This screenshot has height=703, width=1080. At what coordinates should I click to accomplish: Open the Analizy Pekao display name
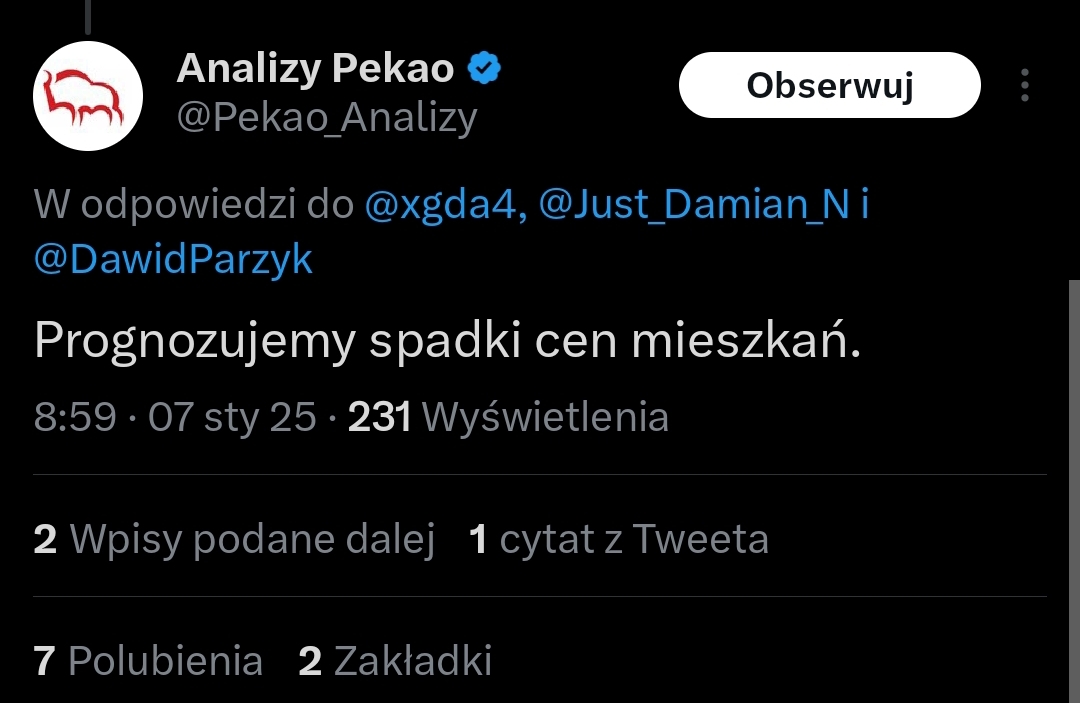coord(315,69)
